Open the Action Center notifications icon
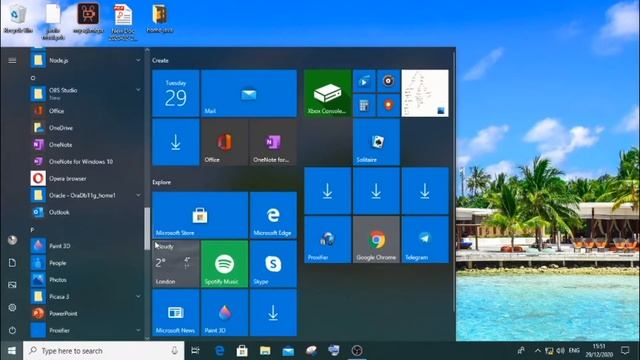The width and height of the screenshot is (640, 360). click(625, 351)
